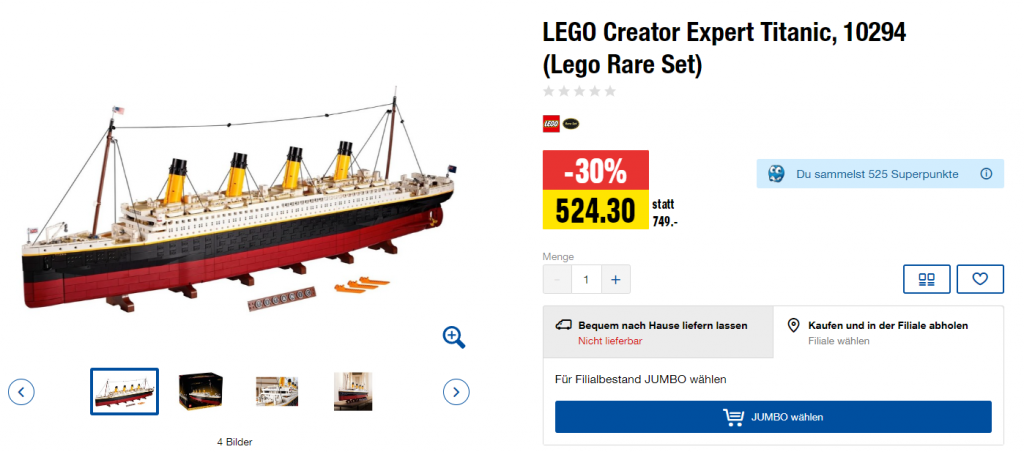This screenshot has width=1024, height=452.
Task: Click the LEGO brand logo
Action: [x=551, y=124]
